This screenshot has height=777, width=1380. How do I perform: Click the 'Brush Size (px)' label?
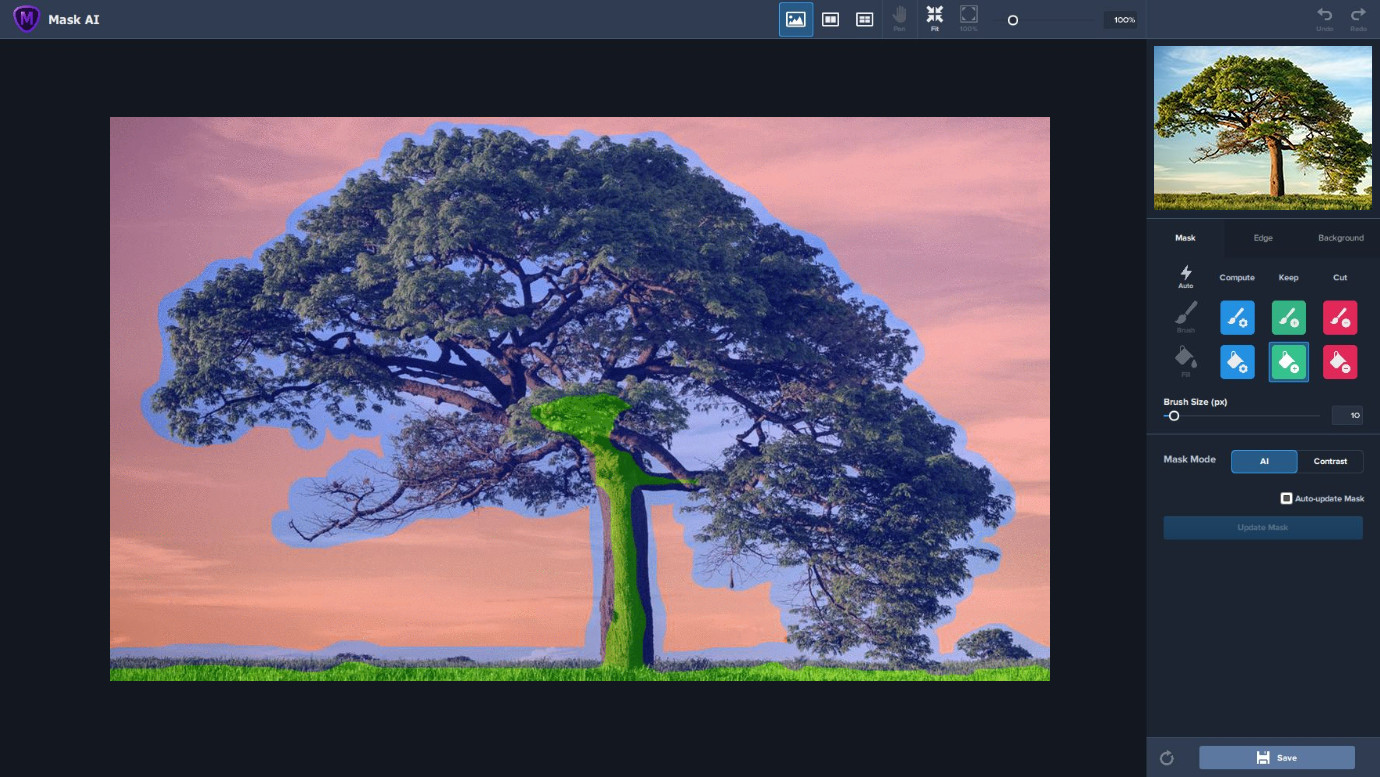[x=1195, y=402]
